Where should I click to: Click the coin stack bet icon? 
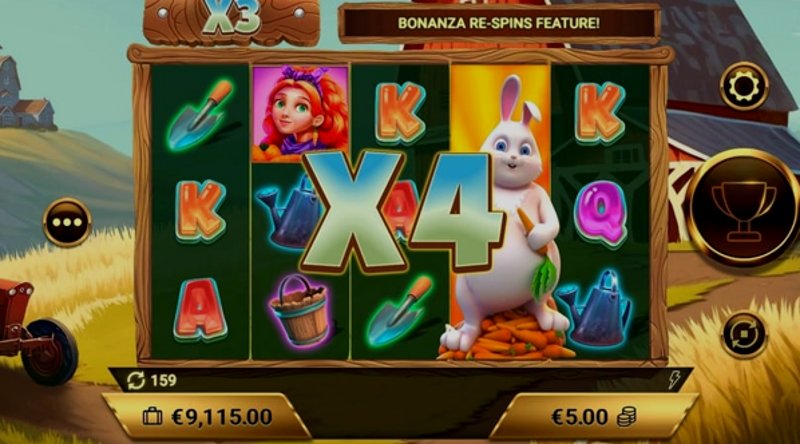click(x=627, y=417)
